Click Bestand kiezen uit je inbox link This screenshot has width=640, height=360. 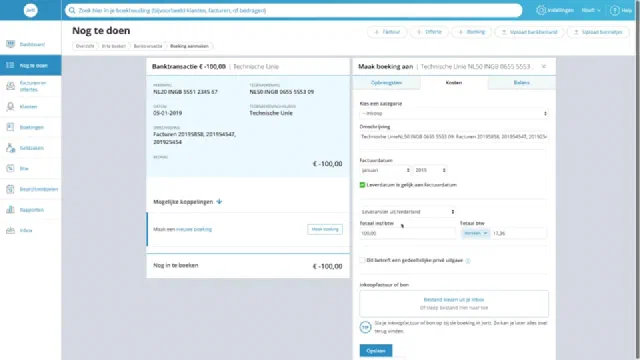454,300
